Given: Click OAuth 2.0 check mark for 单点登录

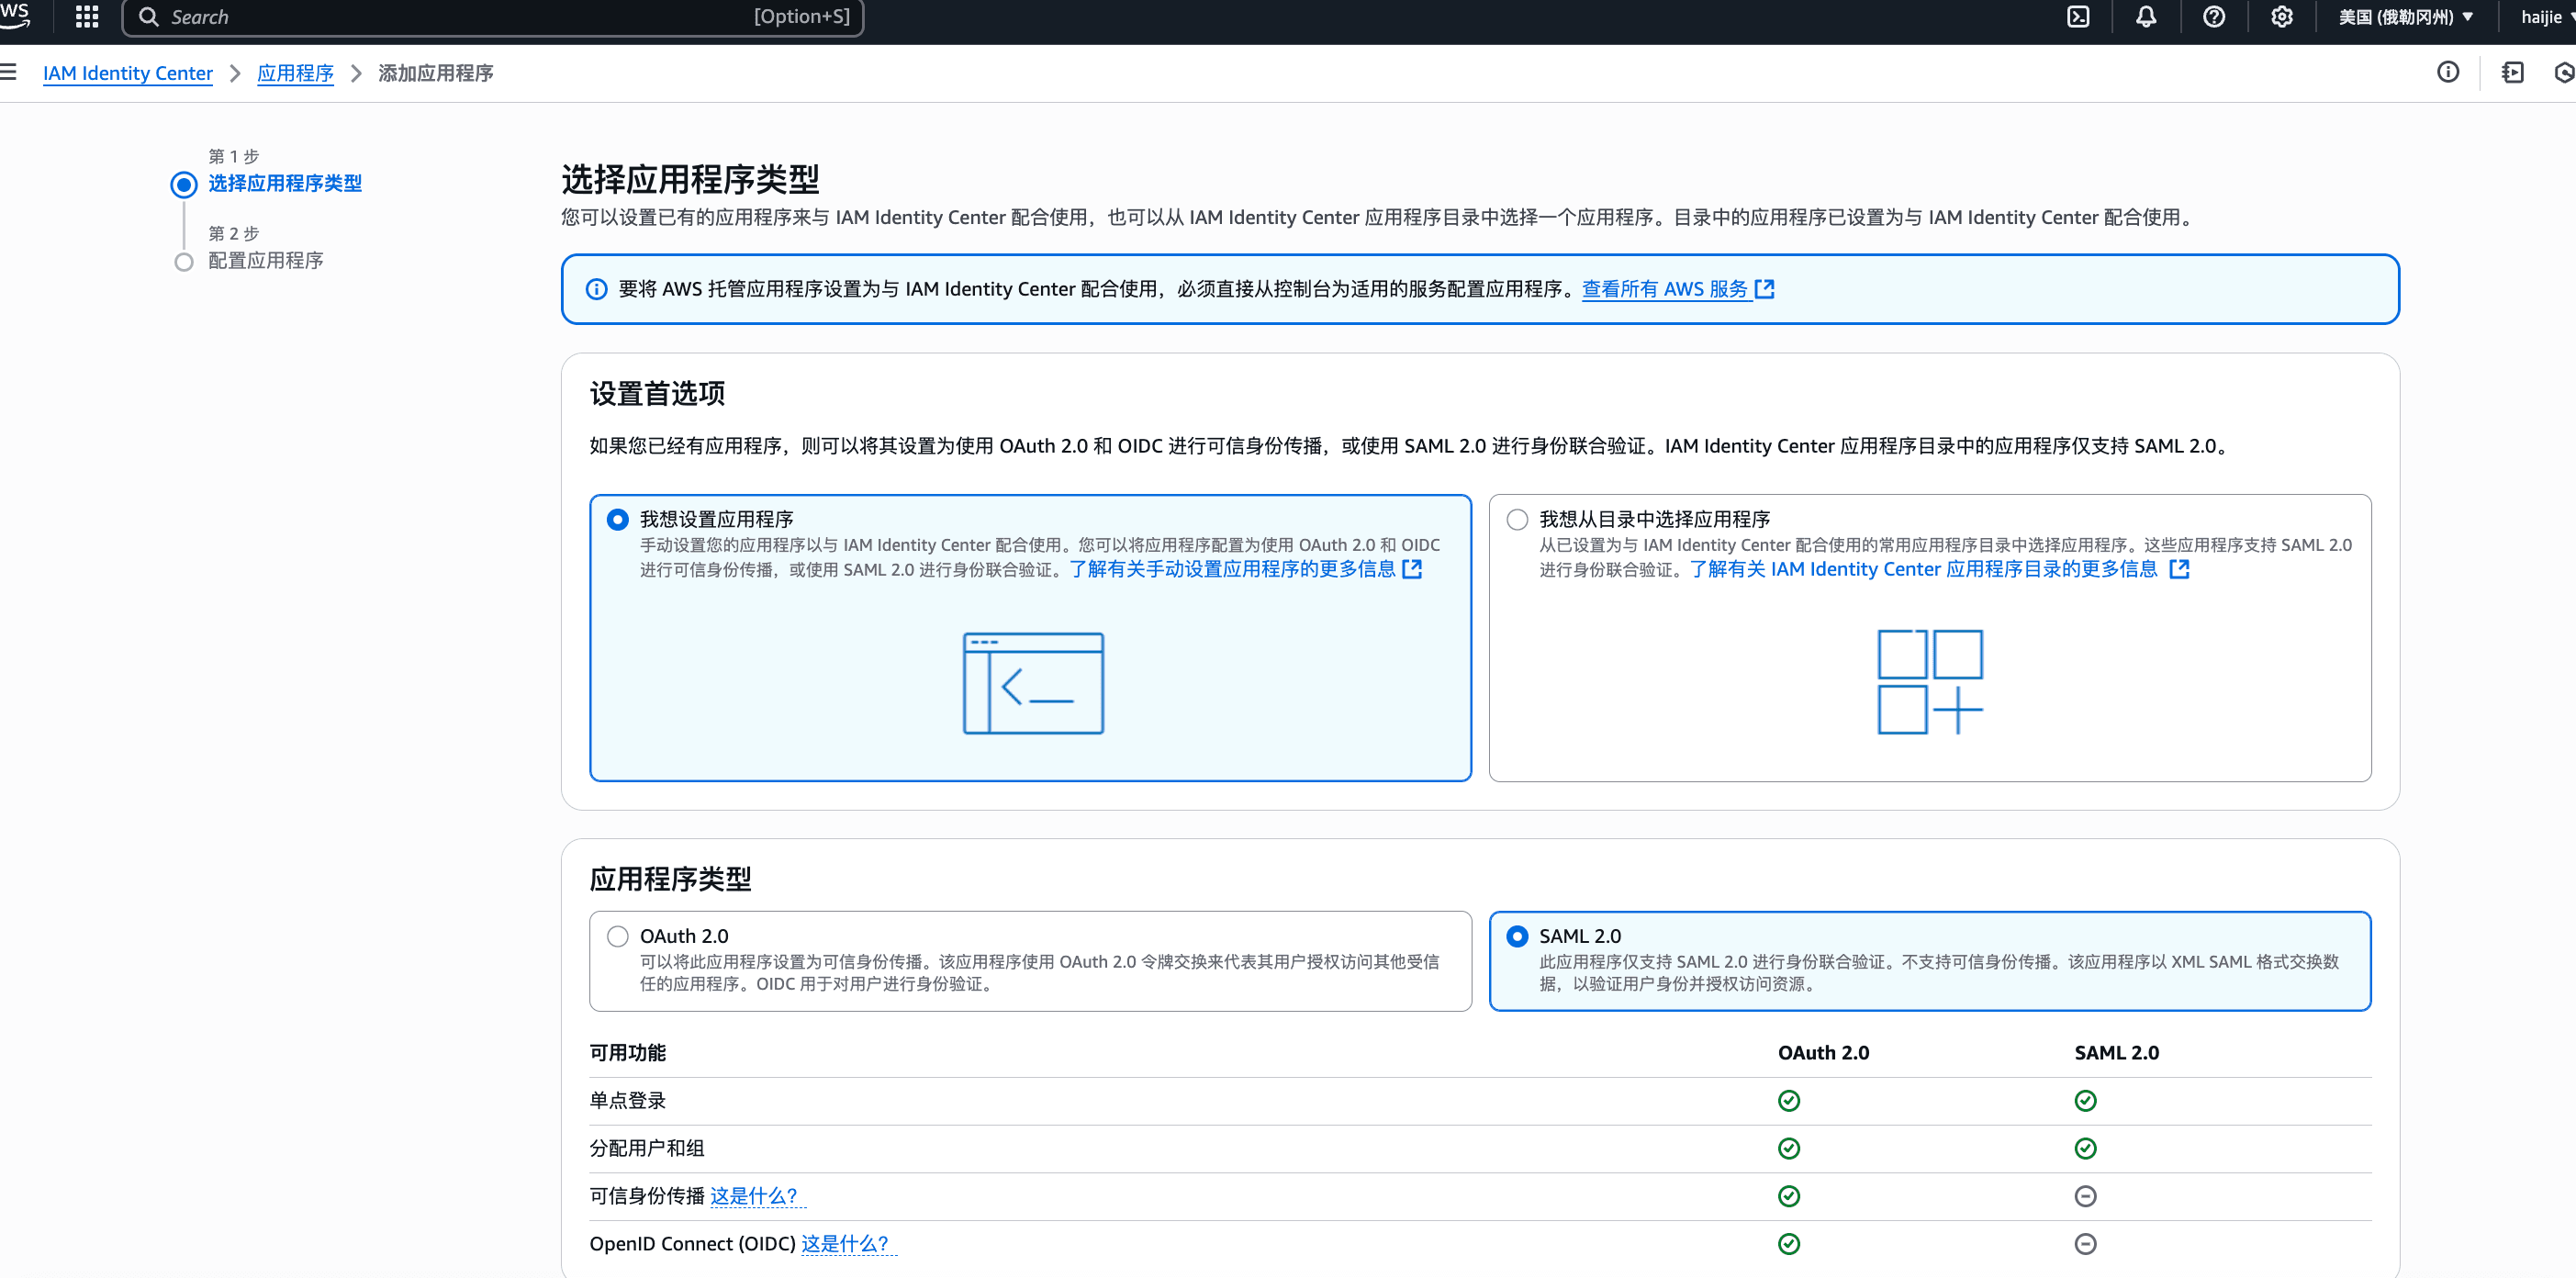Looking at the screenshot, I should pyautogui.click(x=1789, y=1100).
